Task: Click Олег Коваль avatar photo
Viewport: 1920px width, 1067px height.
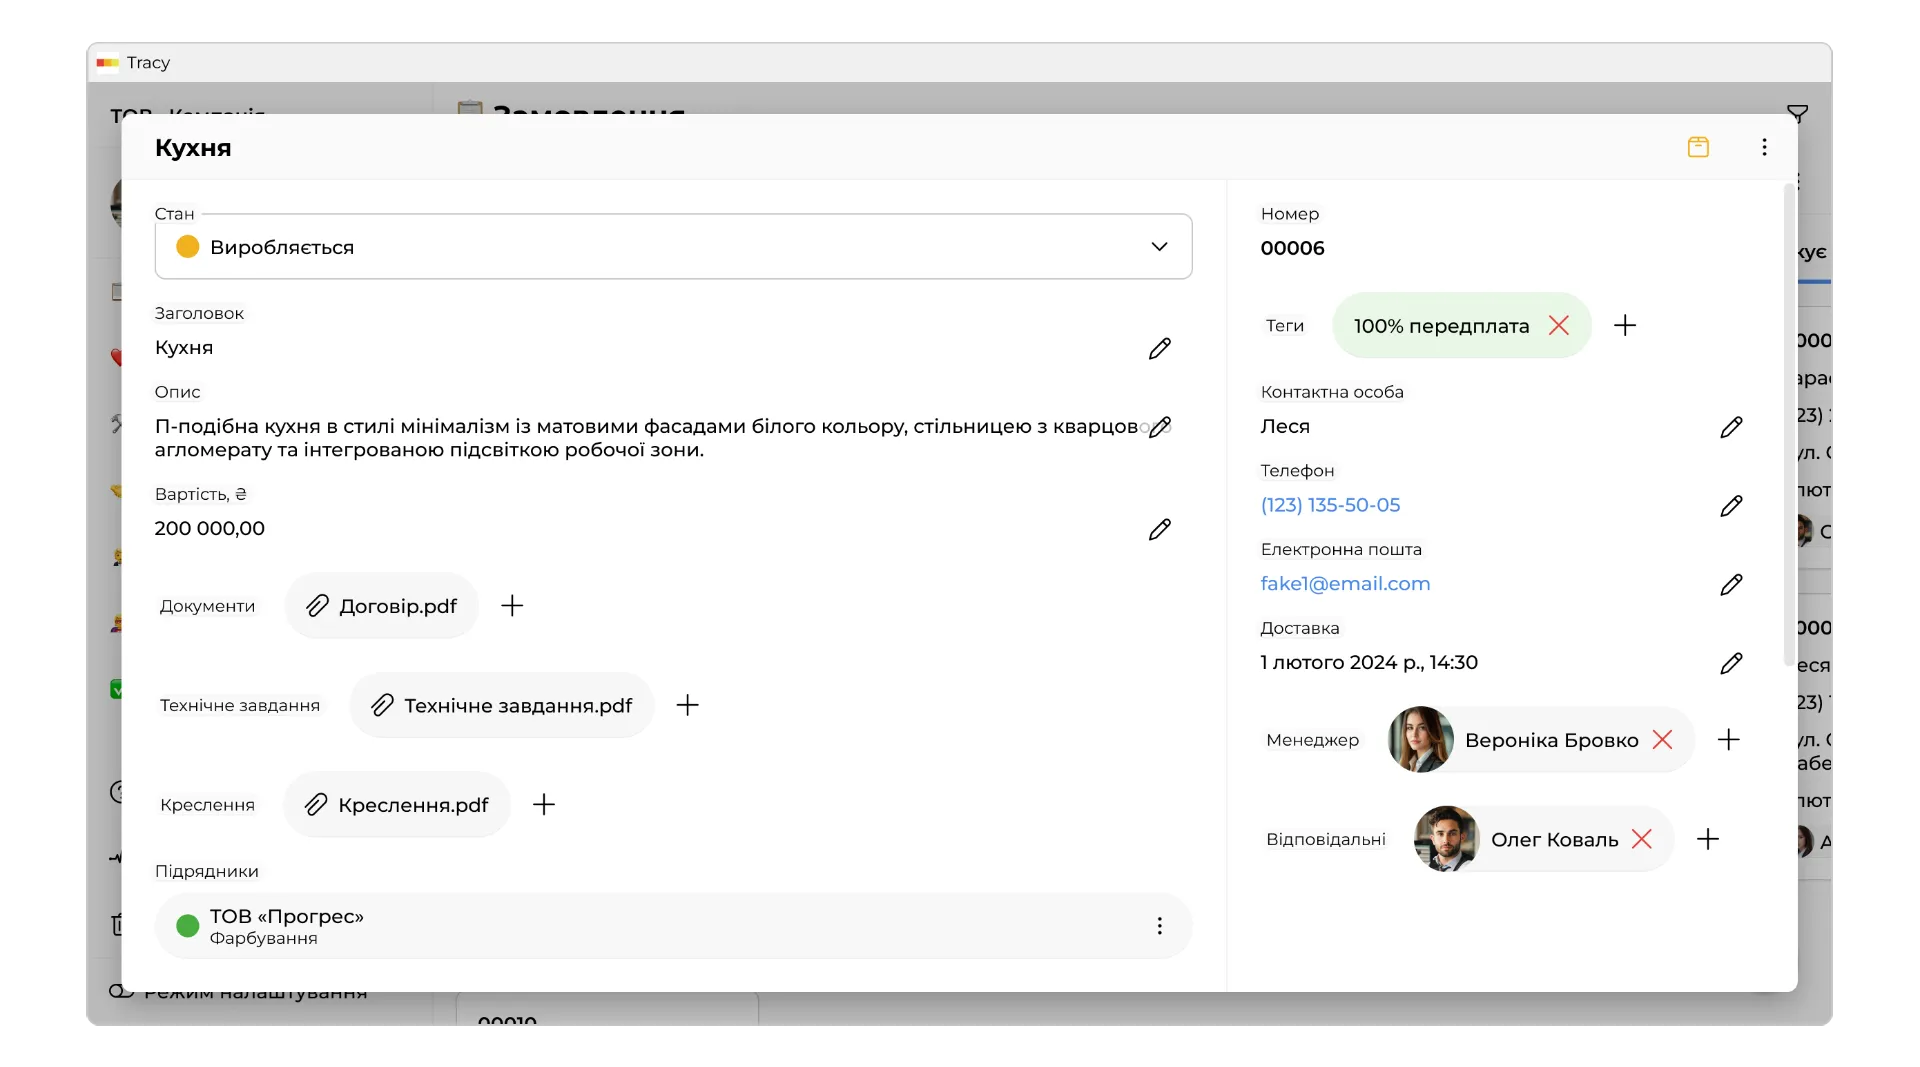Action: (1446, 839)
